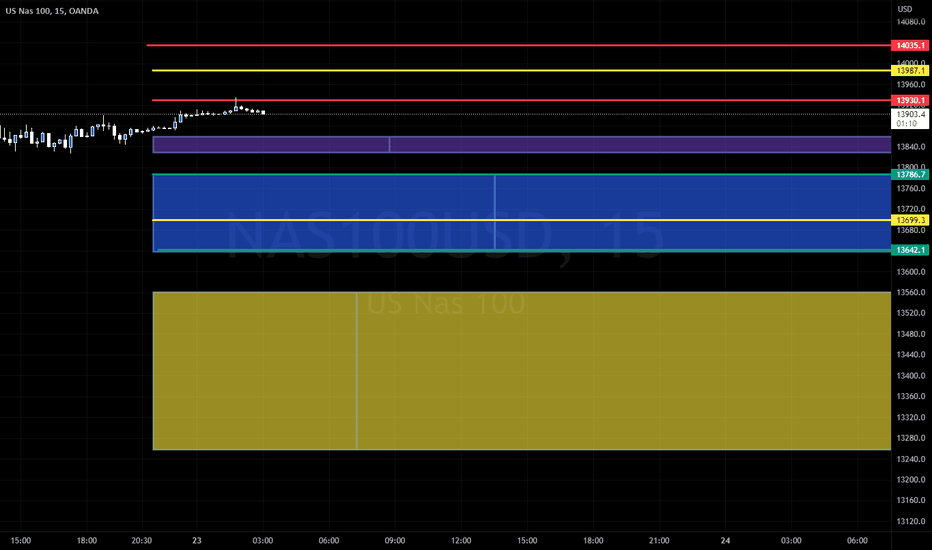The image size is (932, 550).
Task: Click the 13400.0 price axis tick
Action: pyautogui.click(x=911, y=376)
